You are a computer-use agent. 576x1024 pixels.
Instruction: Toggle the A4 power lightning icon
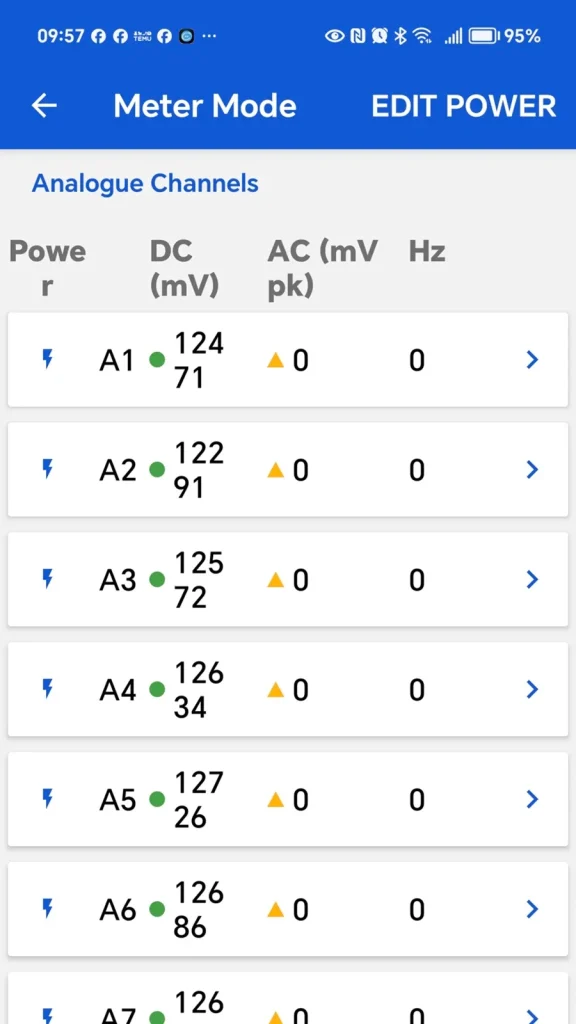(x=47, y=688)
